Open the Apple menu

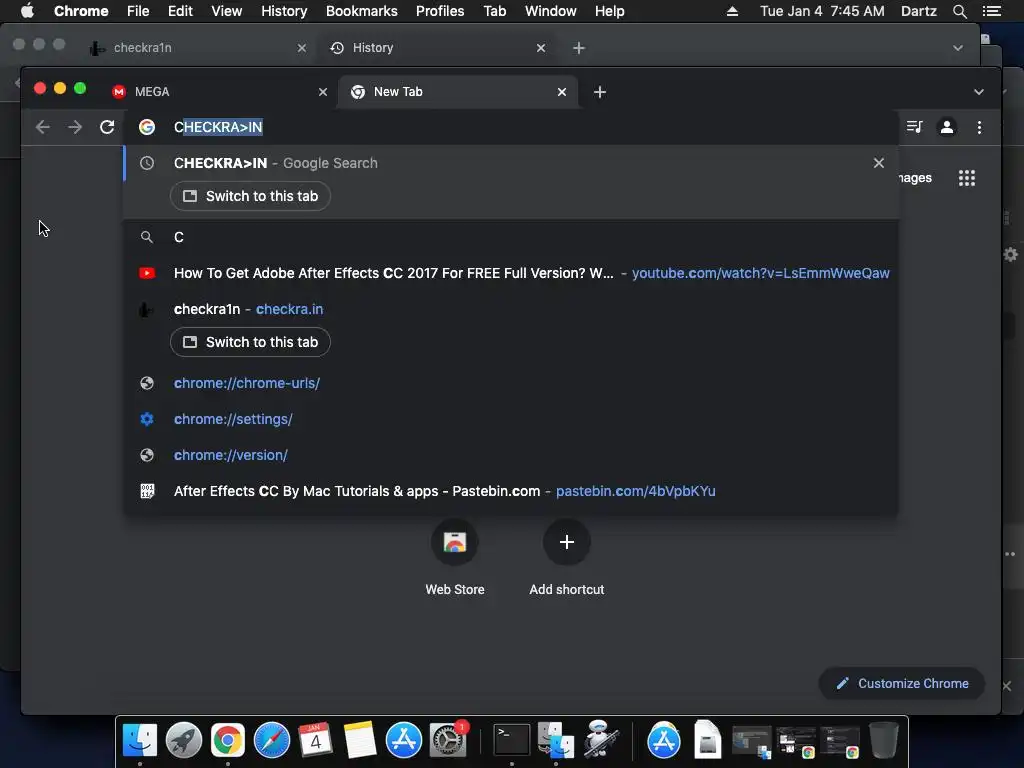click(x=27, y=11)
